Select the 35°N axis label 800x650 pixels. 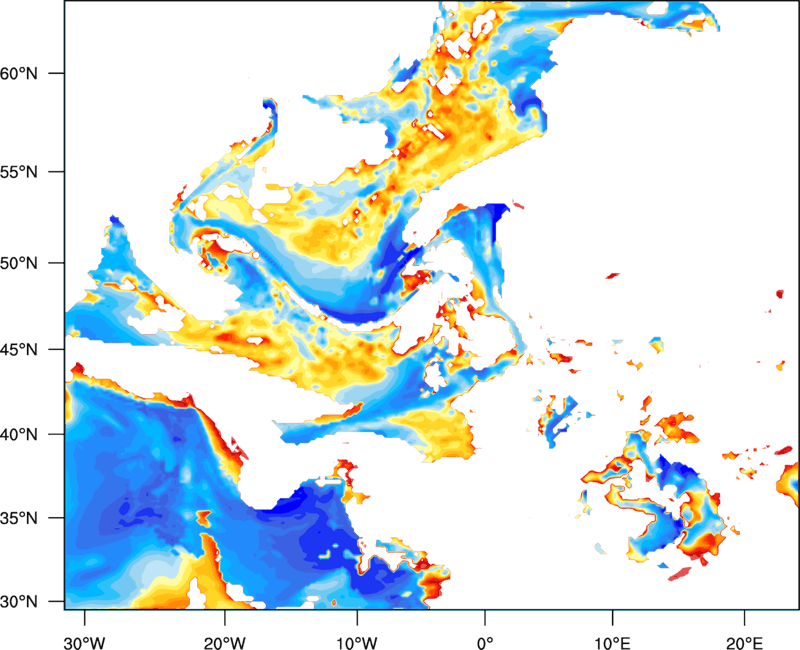coord(19,518)
